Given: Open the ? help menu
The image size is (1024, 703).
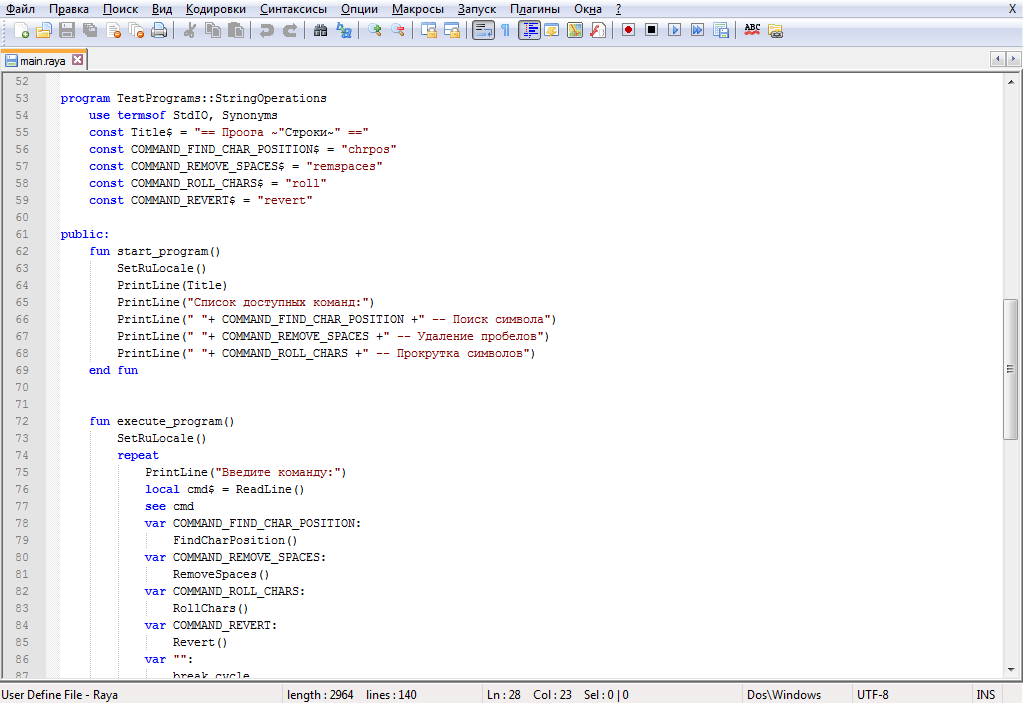Looking at the screenshot, I should (618, 9).
